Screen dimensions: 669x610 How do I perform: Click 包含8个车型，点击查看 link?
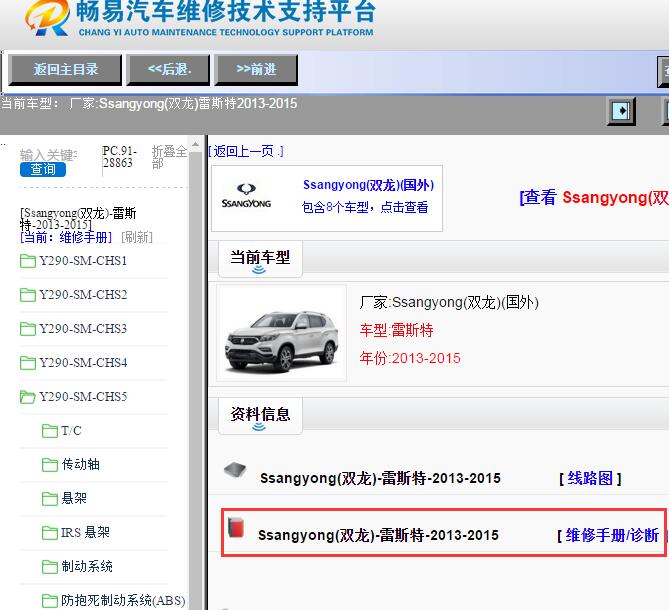point(365,207)
